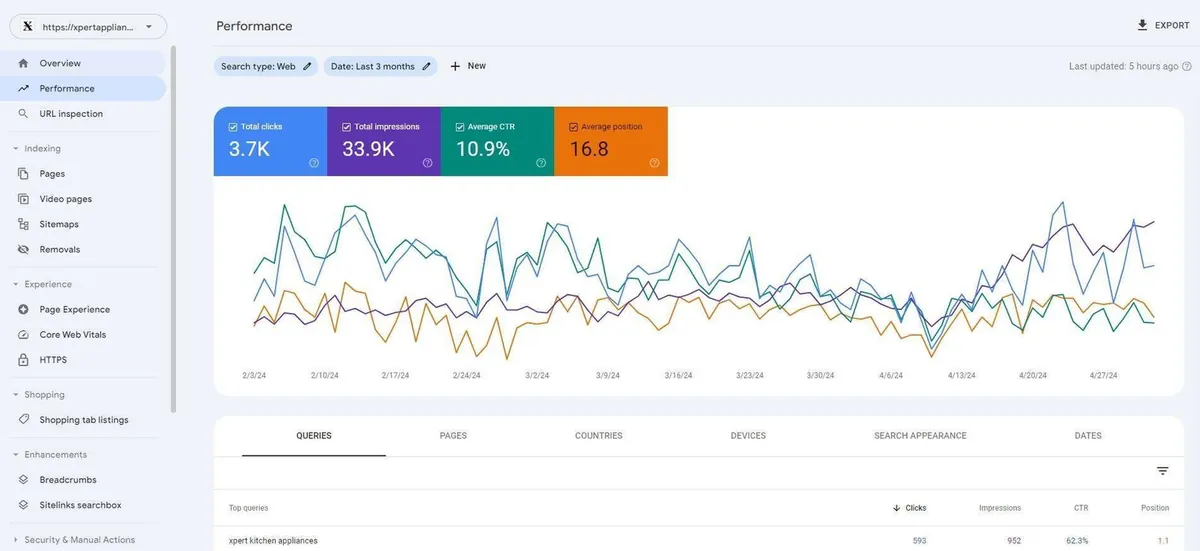Sort by CTR column header
This screenshot has height=551, width=1200.
click(x=1081, y=508)
